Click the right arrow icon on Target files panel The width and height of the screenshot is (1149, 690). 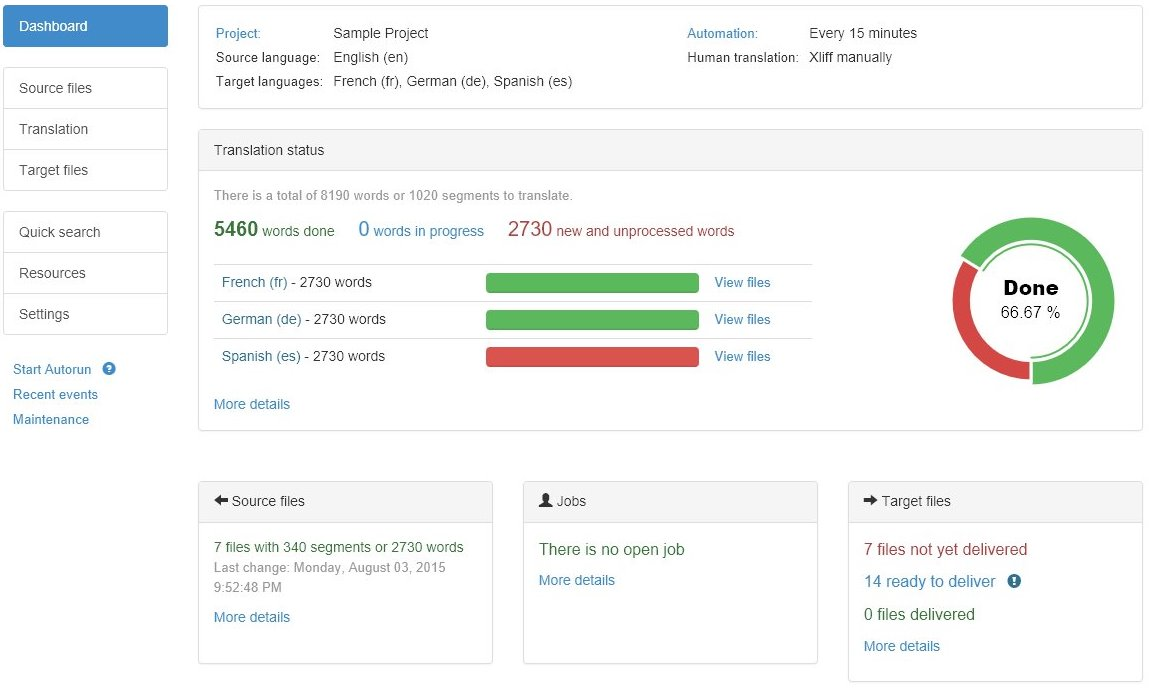coord(870,501)
